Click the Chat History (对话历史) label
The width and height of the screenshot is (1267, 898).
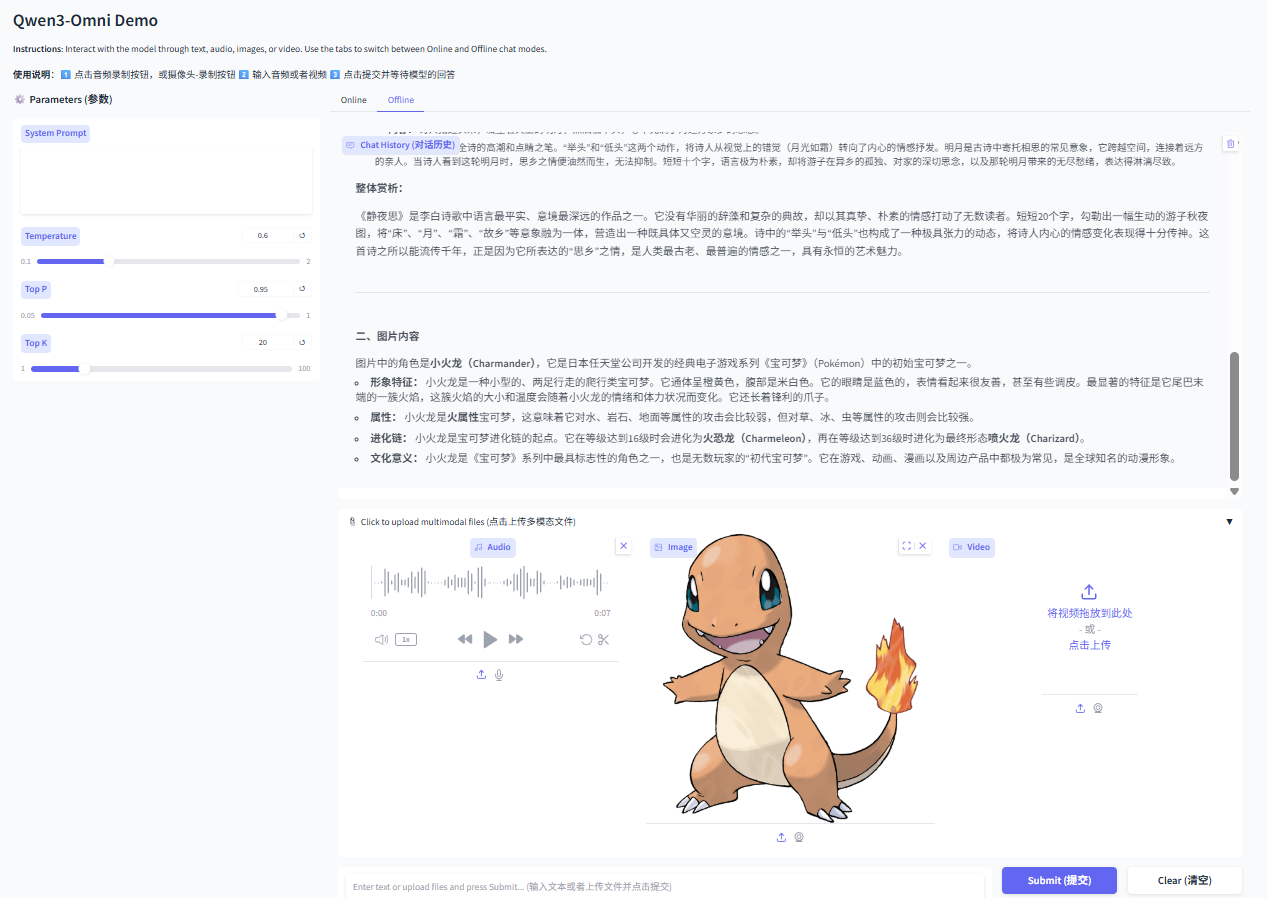click(x=399, y=145)
